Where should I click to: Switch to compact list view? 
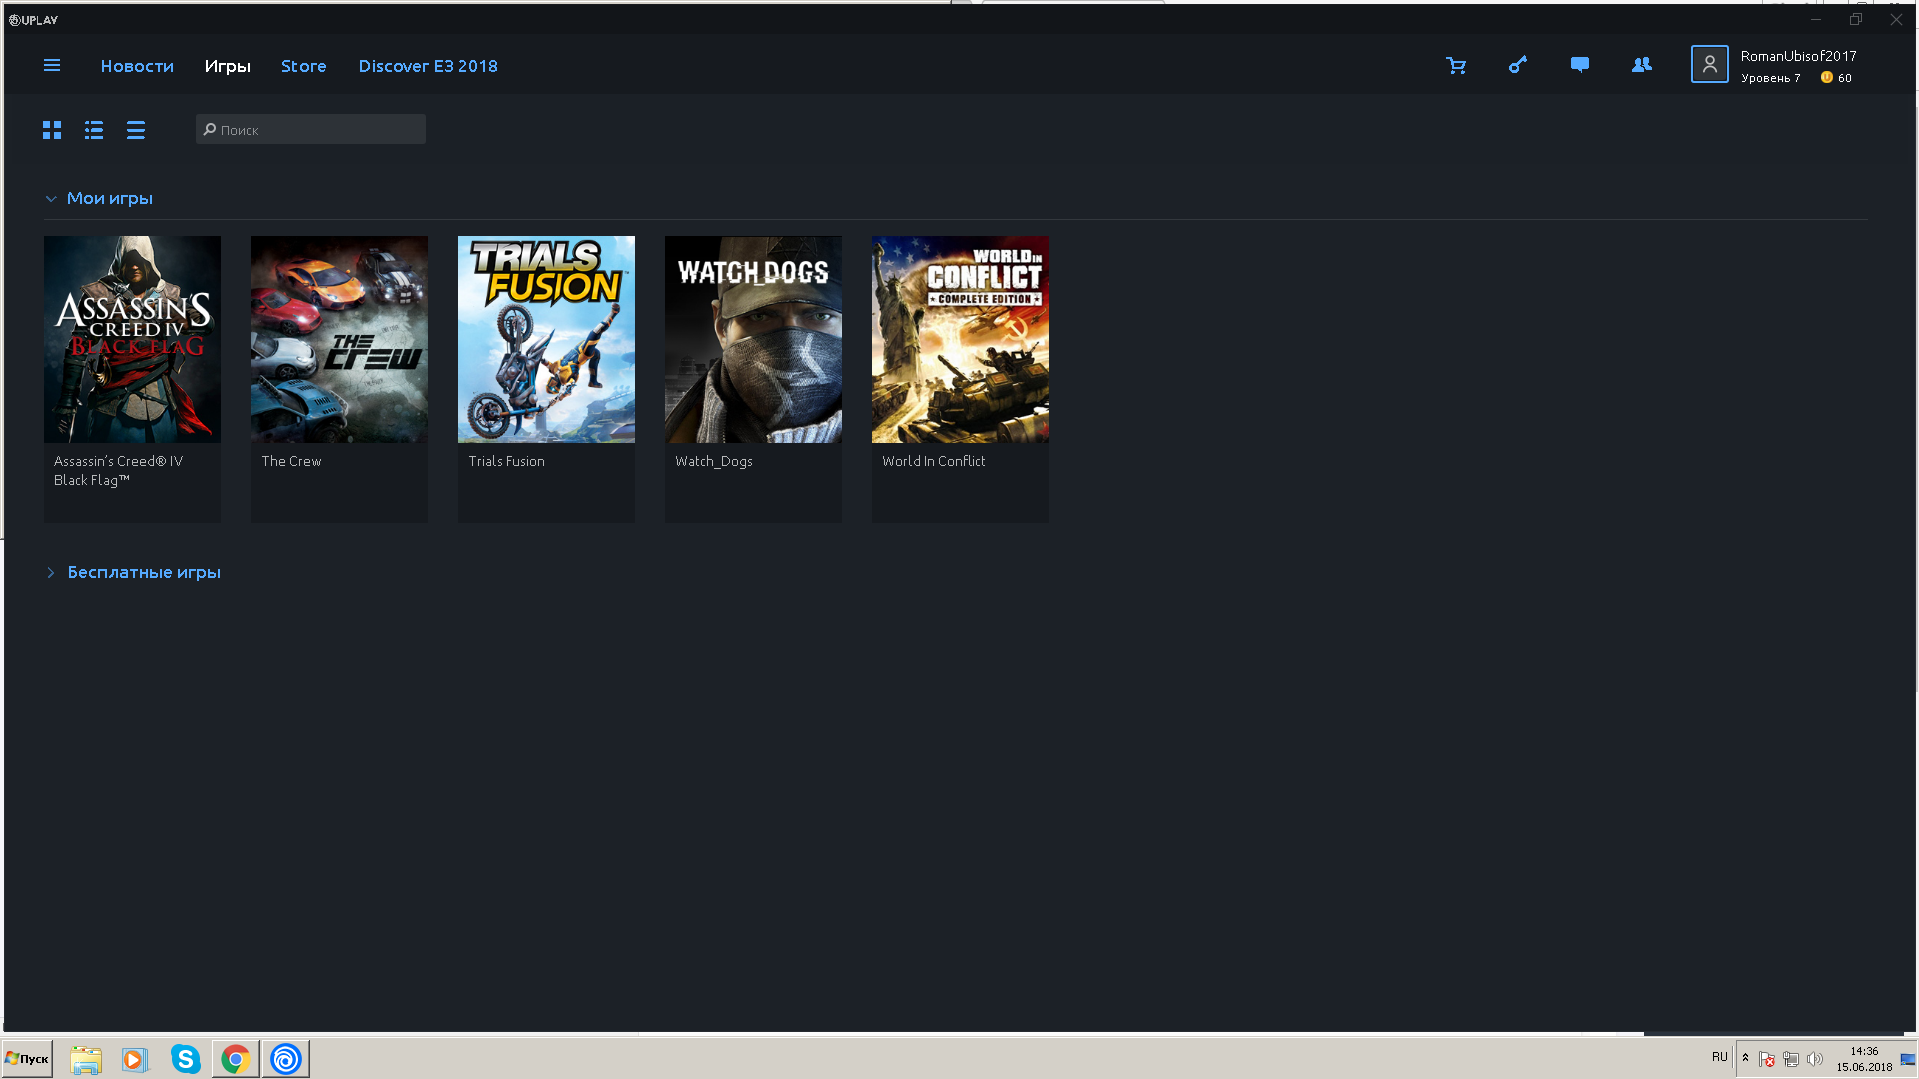pos(136,130)
